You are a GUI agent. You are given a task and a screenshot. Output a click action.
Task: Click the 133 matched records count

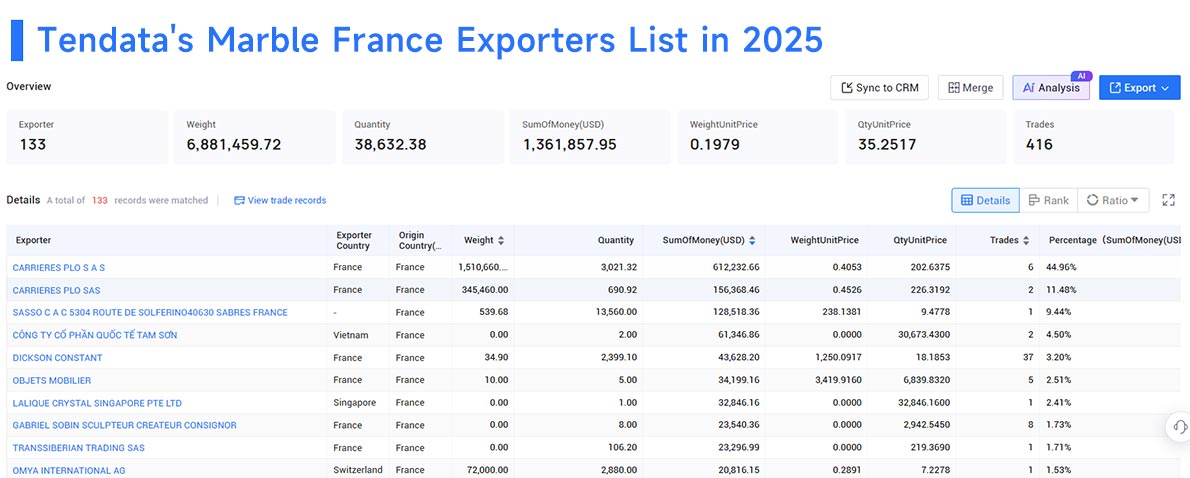click(x=99, y=200)
